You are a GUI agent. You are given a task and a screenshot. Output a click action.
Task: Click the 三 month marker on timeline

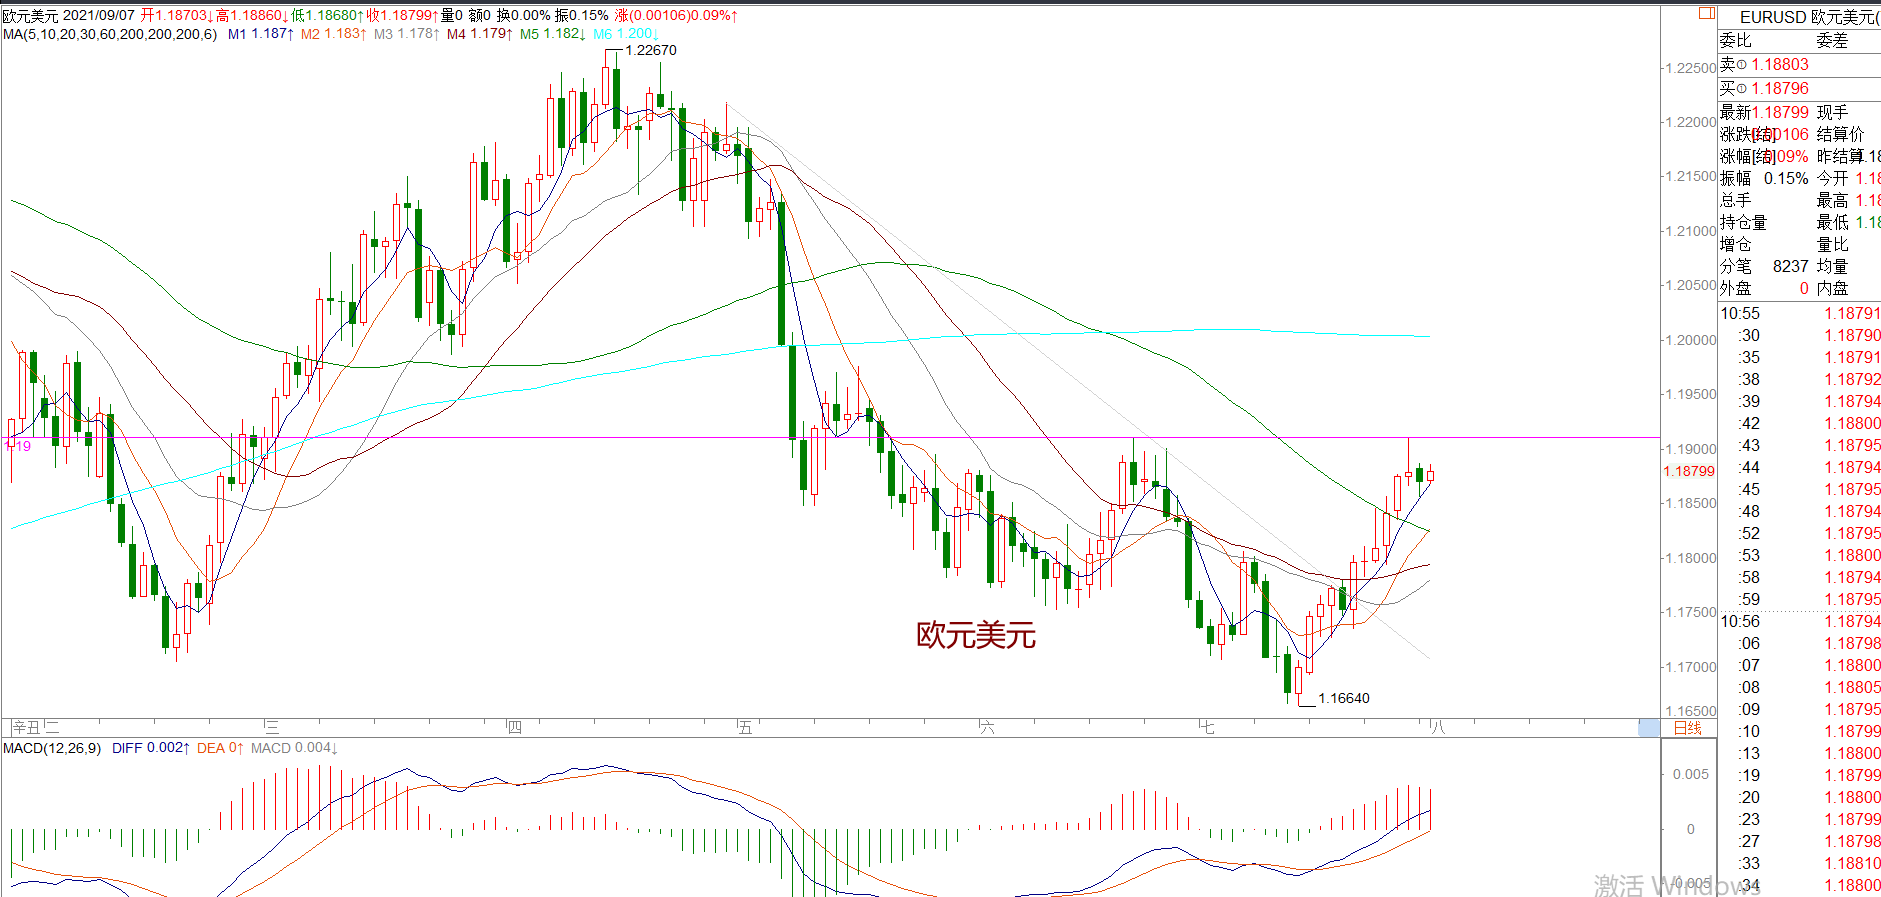(271, 728)
